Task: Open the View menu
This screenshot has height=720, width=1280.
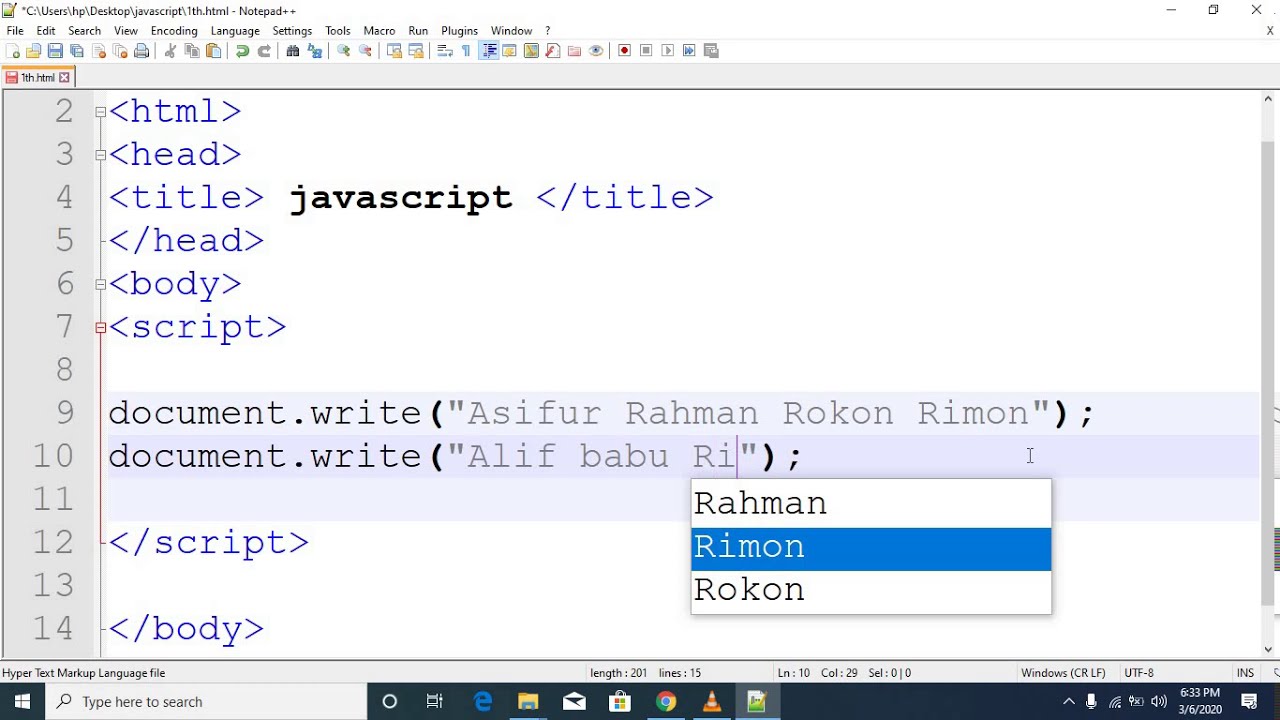Action: (x=126, y=31)
